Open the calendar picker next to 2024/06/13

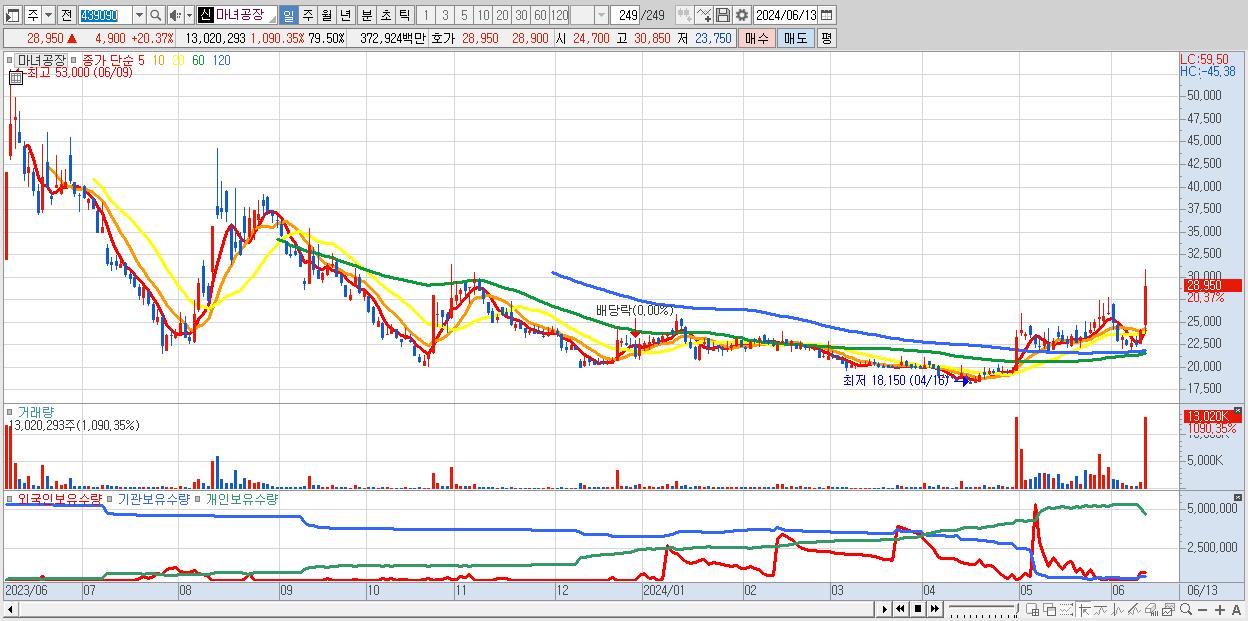tap(826, 15)
